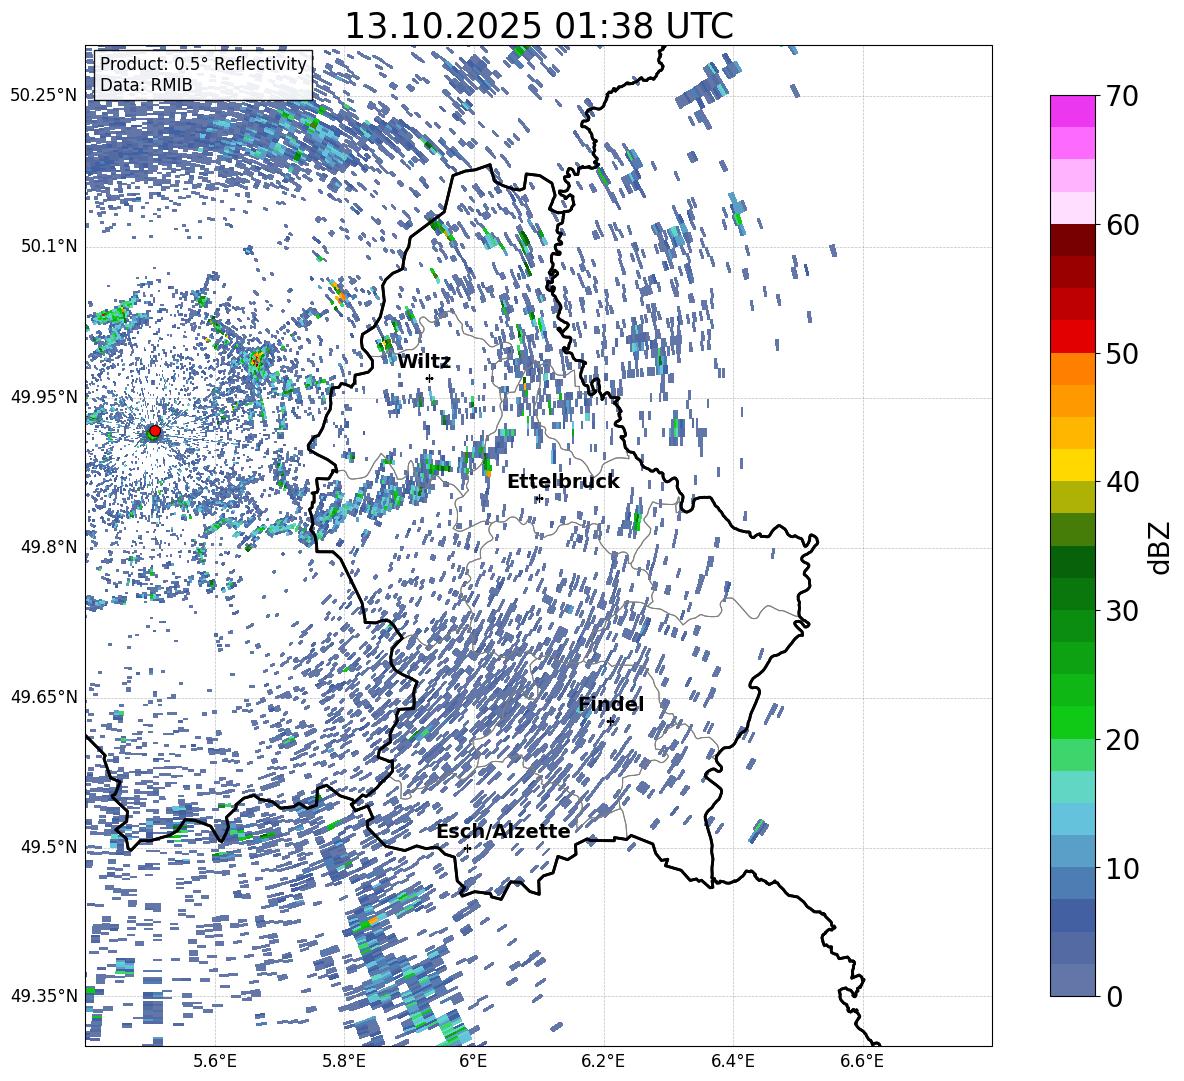
Task: Click the 6.4°E longitude label
Action: point(732,1061)
